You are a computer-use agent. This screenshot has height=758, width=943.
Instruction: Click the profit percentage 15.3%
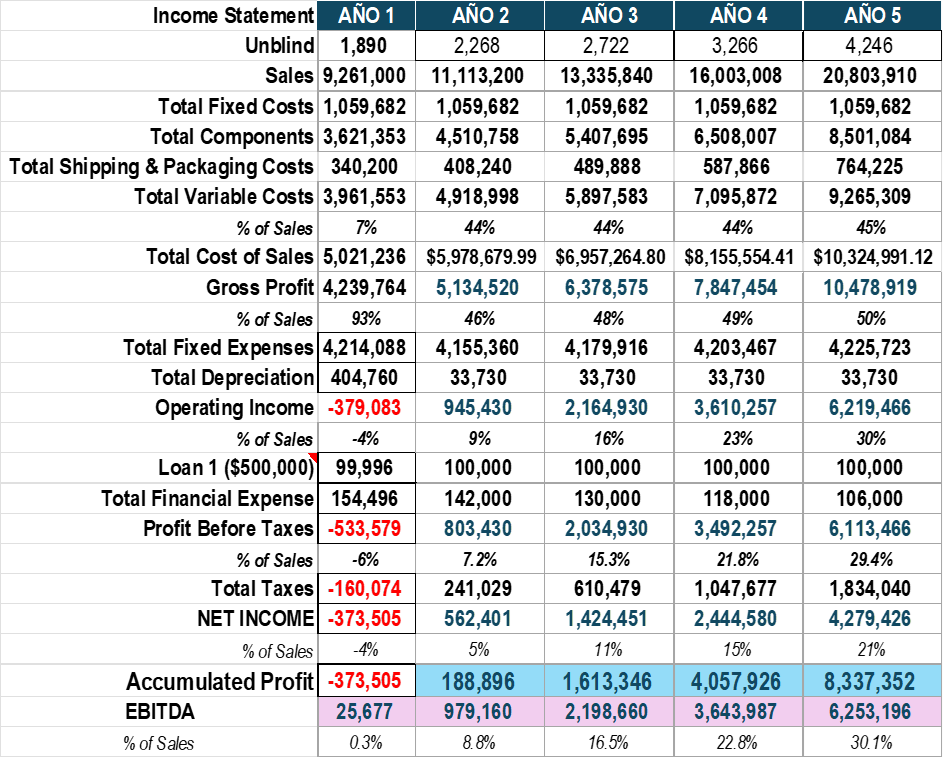tap(609, 560)
